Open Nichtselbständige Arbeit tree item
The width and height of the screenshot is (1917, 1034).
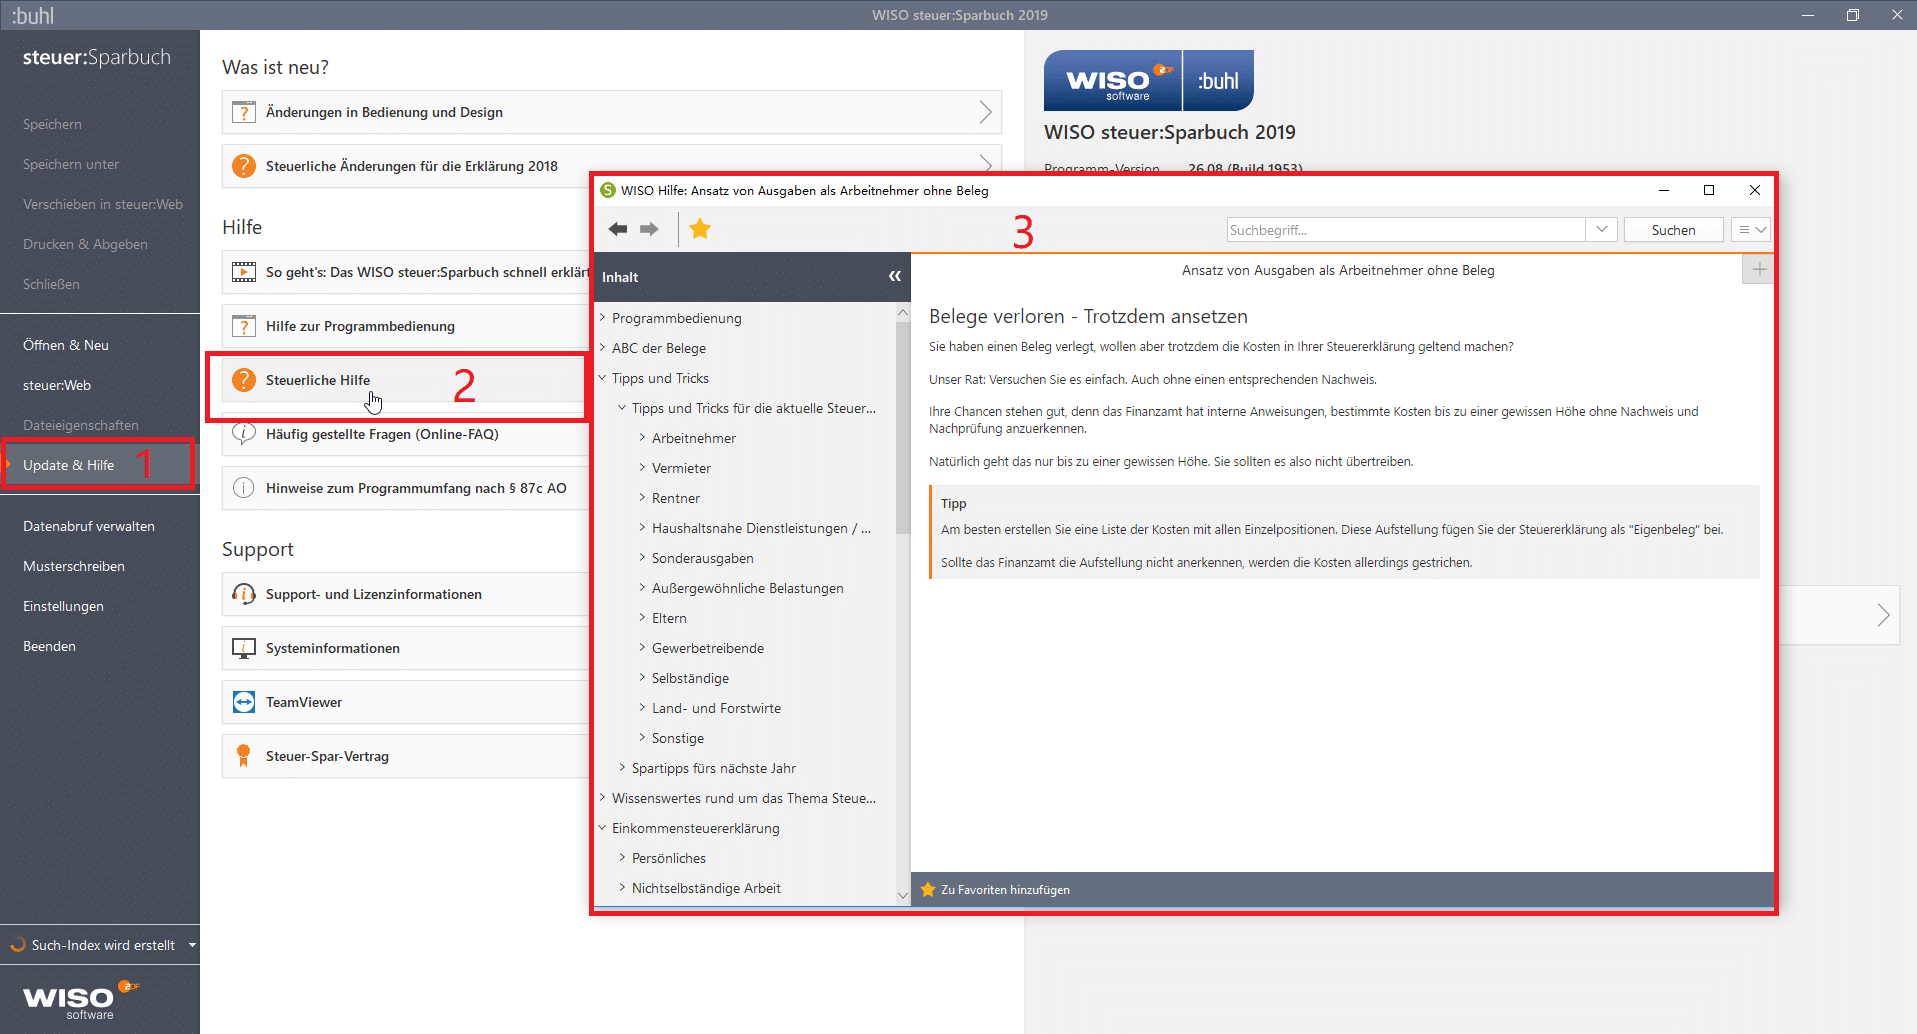click(x=706, y=888)
